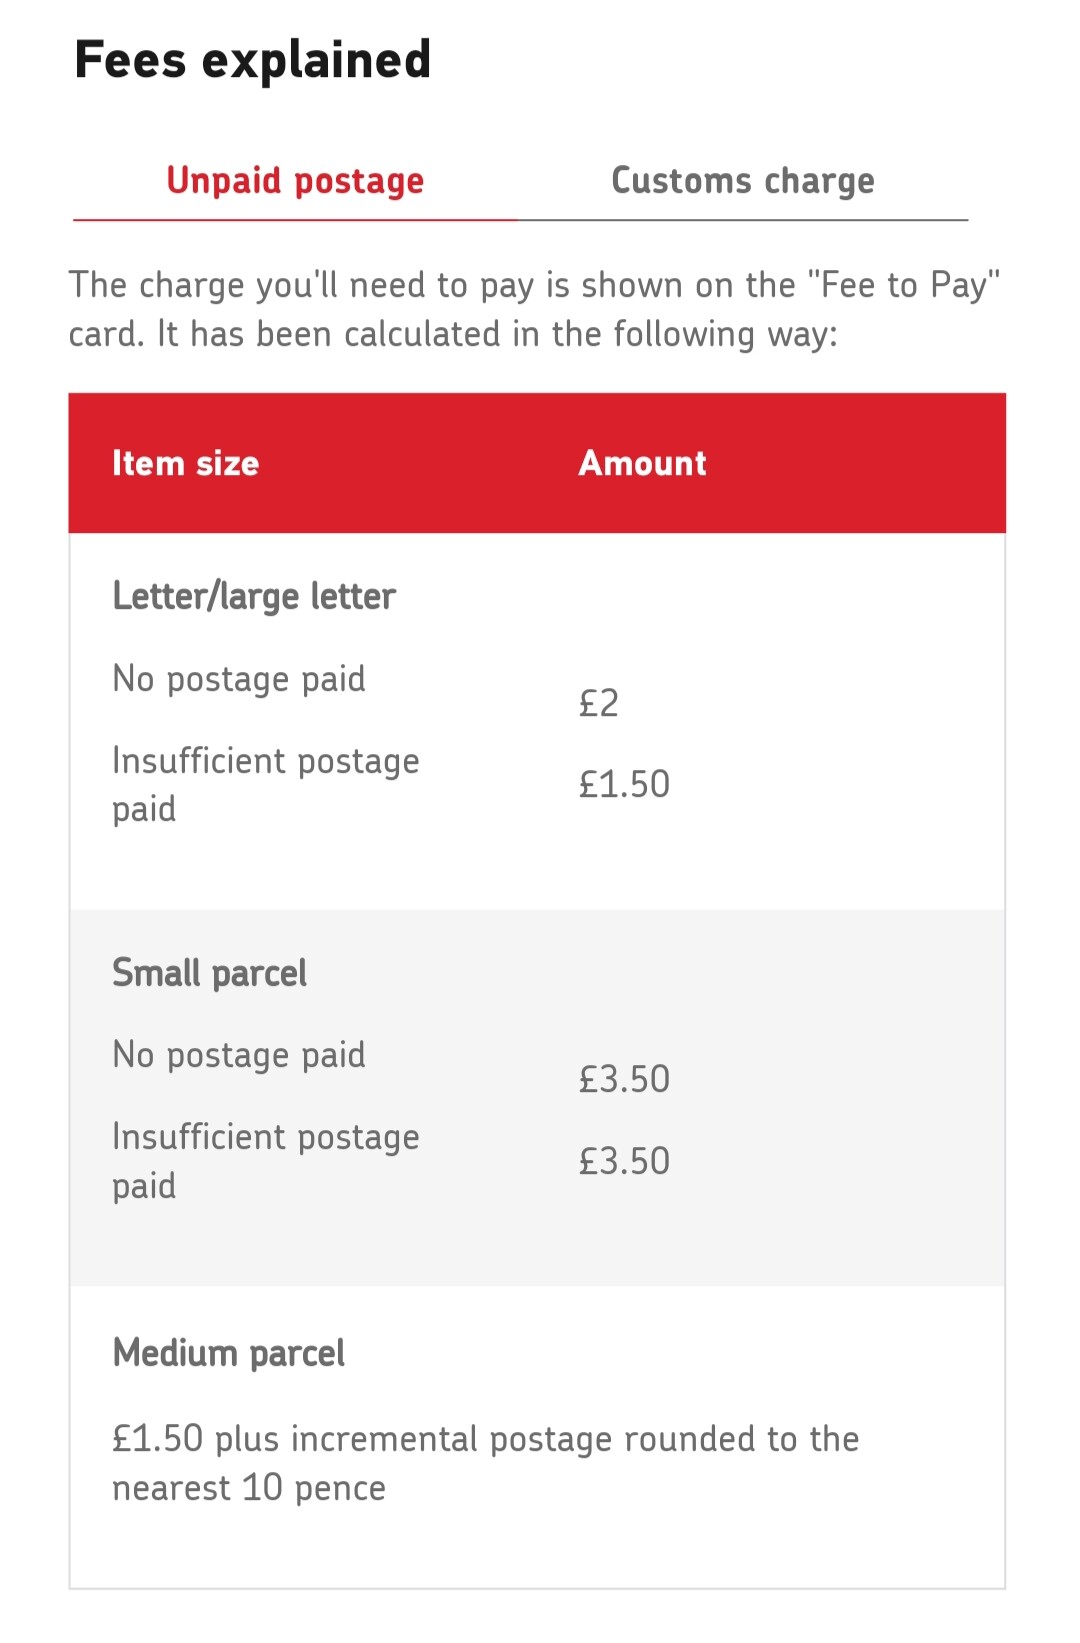Viewport: 1080px width, 1643px height.
Task: Click the second £3.50 small parcel amount
Action: [624, 1161]
